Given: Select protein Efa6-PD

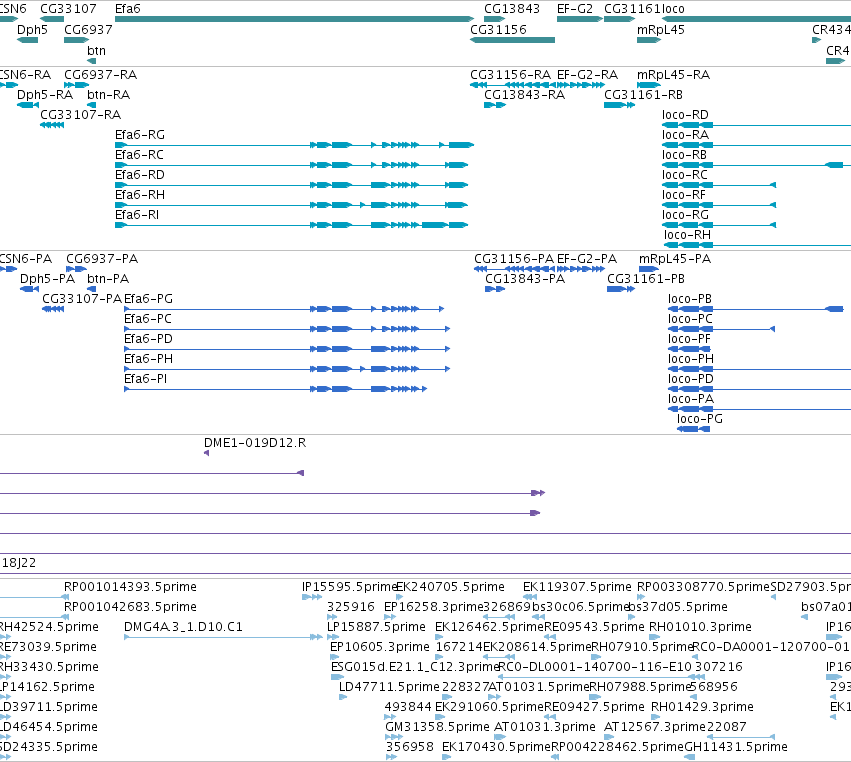Looking at the screenshot, I should coord(287,349).
